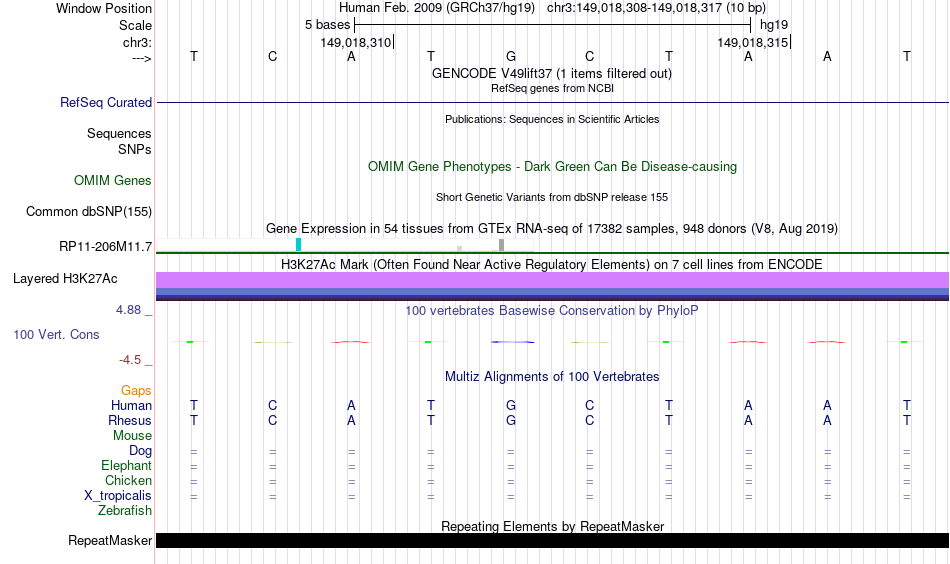Click the RepeatMasker track label
The width and height of the screenshot is (950, 564).
point(110,540)
